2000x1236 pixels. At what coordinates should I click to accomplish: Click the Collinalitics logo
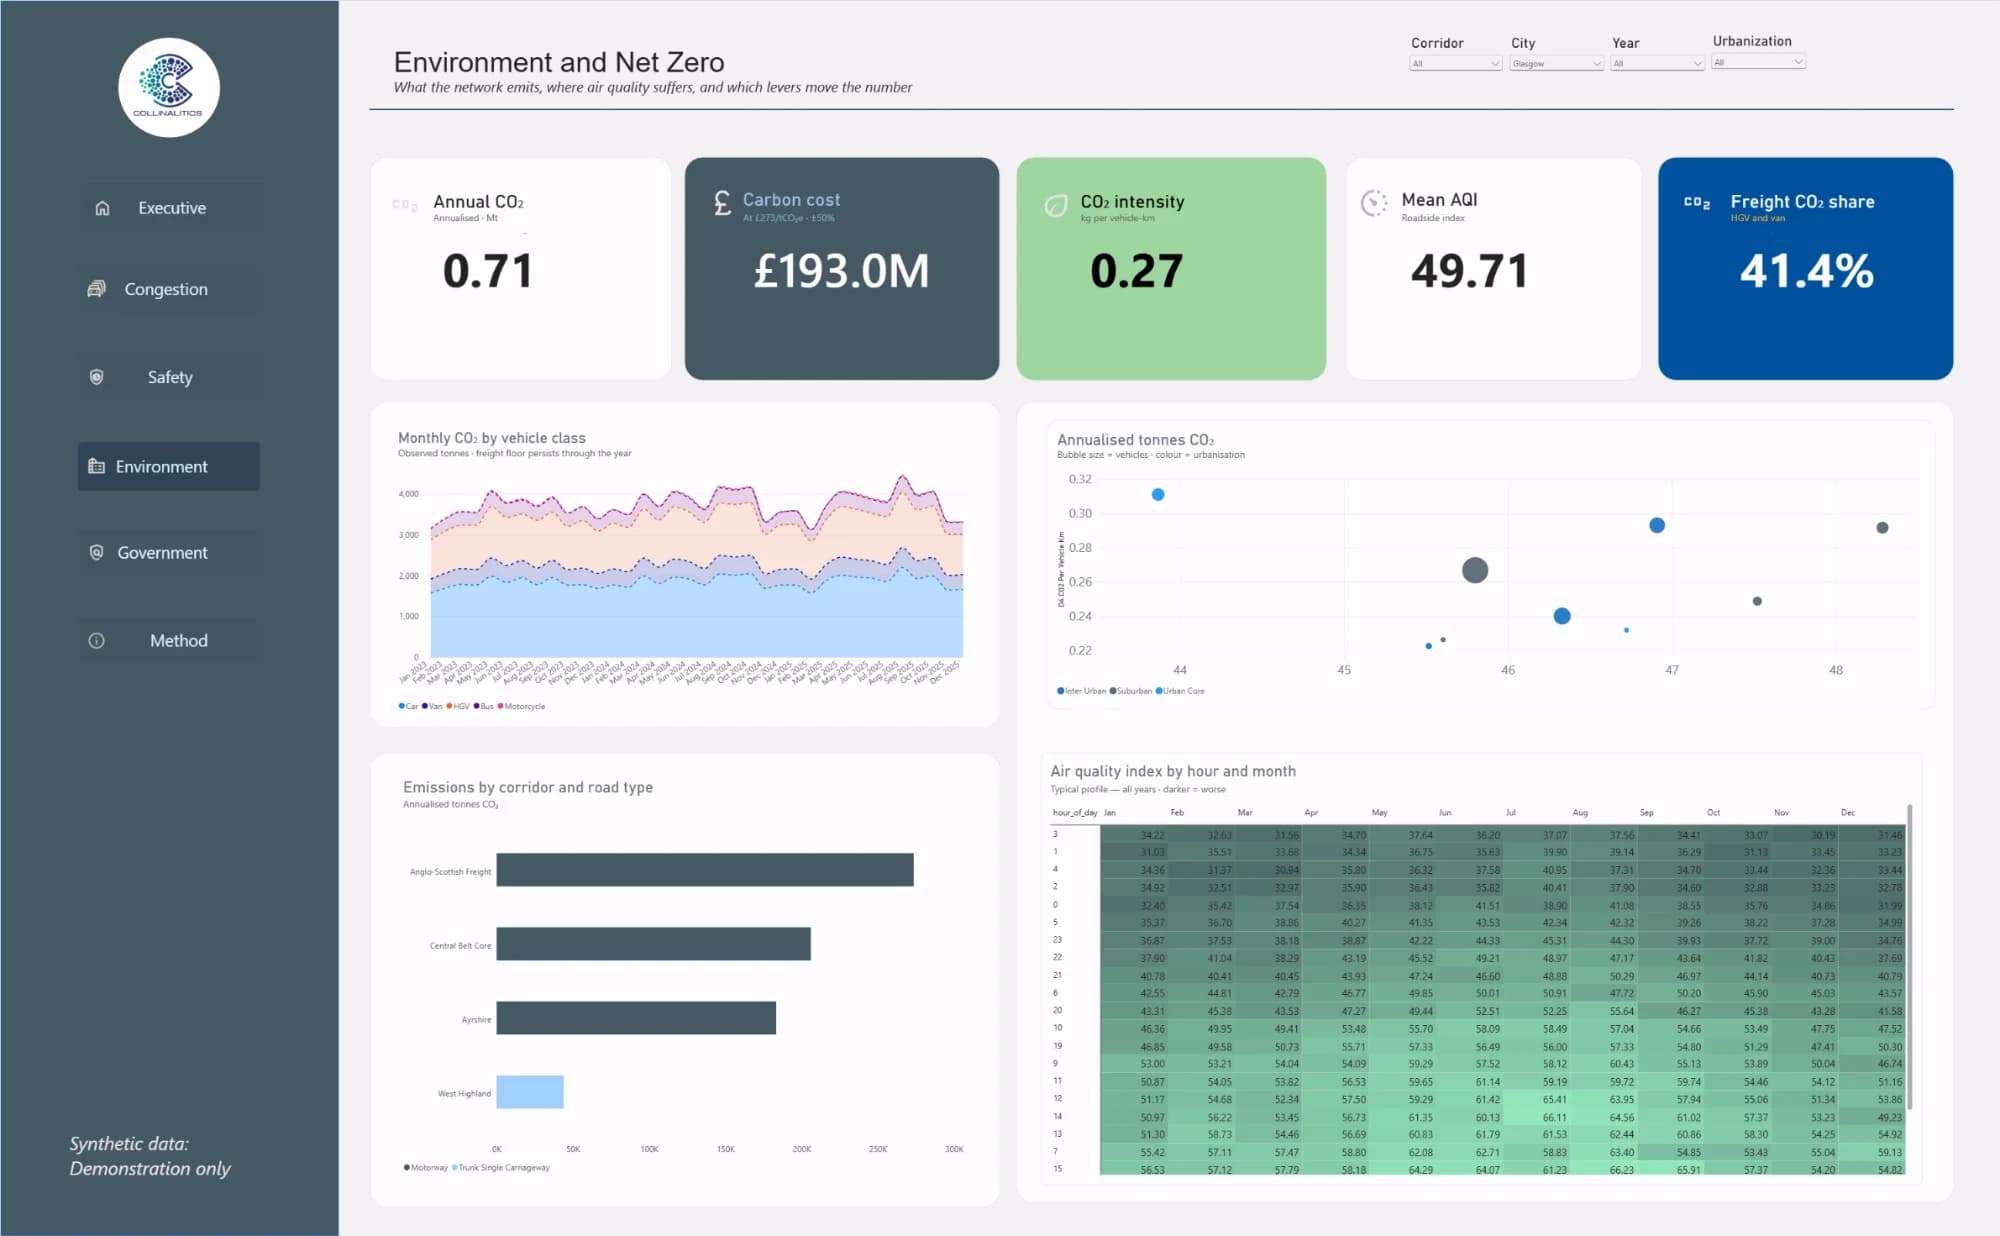(x=169, y=87)
